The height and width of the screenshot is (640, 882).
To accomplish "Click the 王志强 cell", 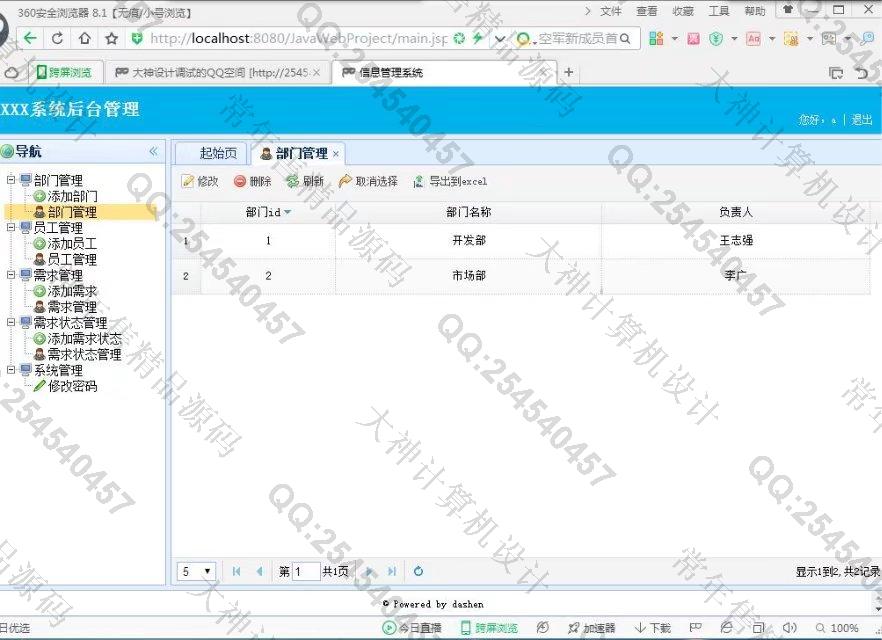I will coord(736,241).
